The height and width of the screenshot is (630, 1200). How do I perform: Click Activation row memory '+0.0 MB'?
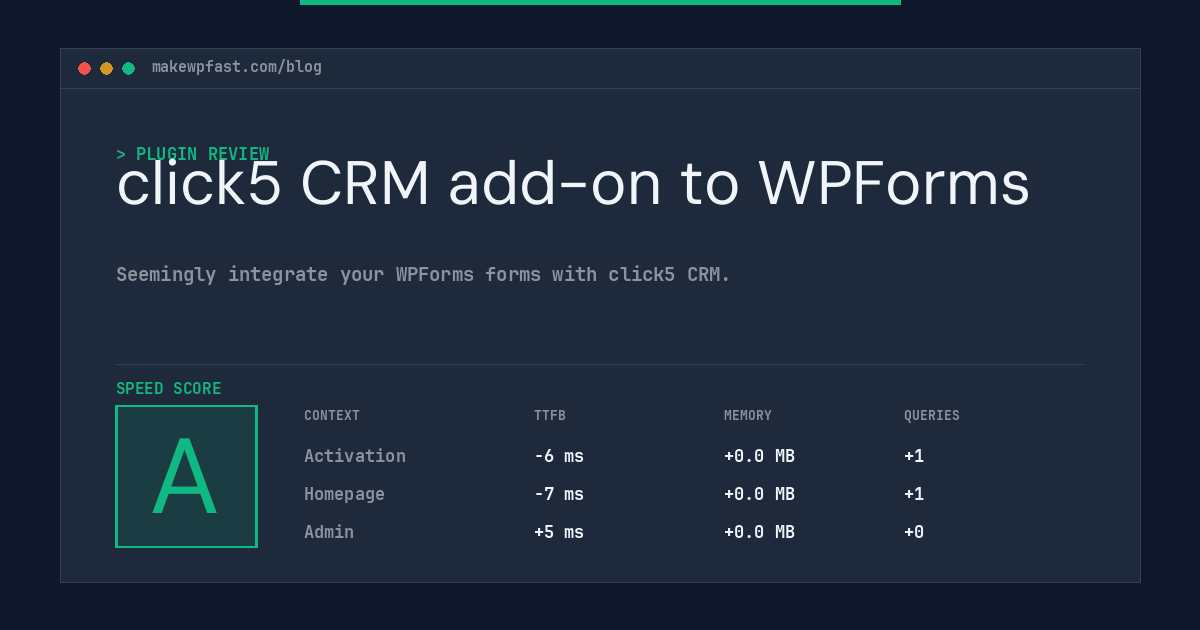click(x=759, y=456)
